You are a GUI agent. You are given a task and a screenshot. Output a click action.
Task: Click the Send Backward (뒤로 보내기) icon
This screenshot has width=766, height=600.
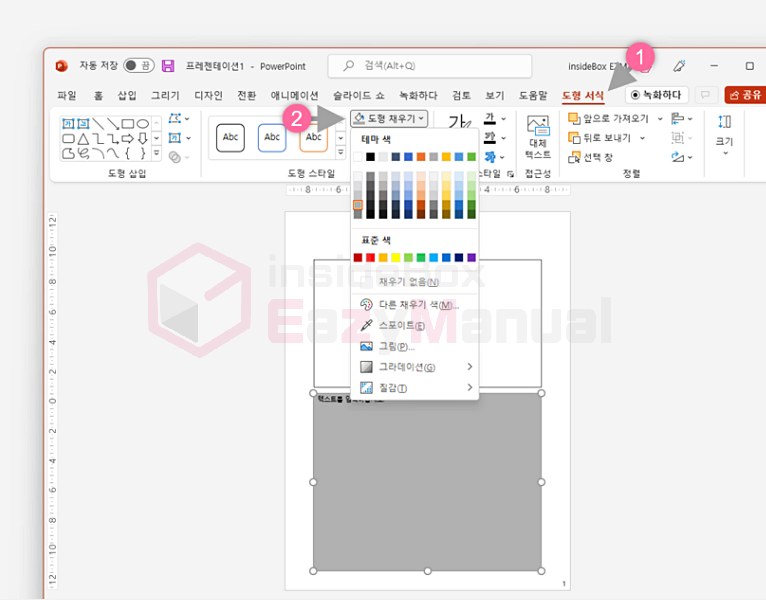(x=574, y=138)
